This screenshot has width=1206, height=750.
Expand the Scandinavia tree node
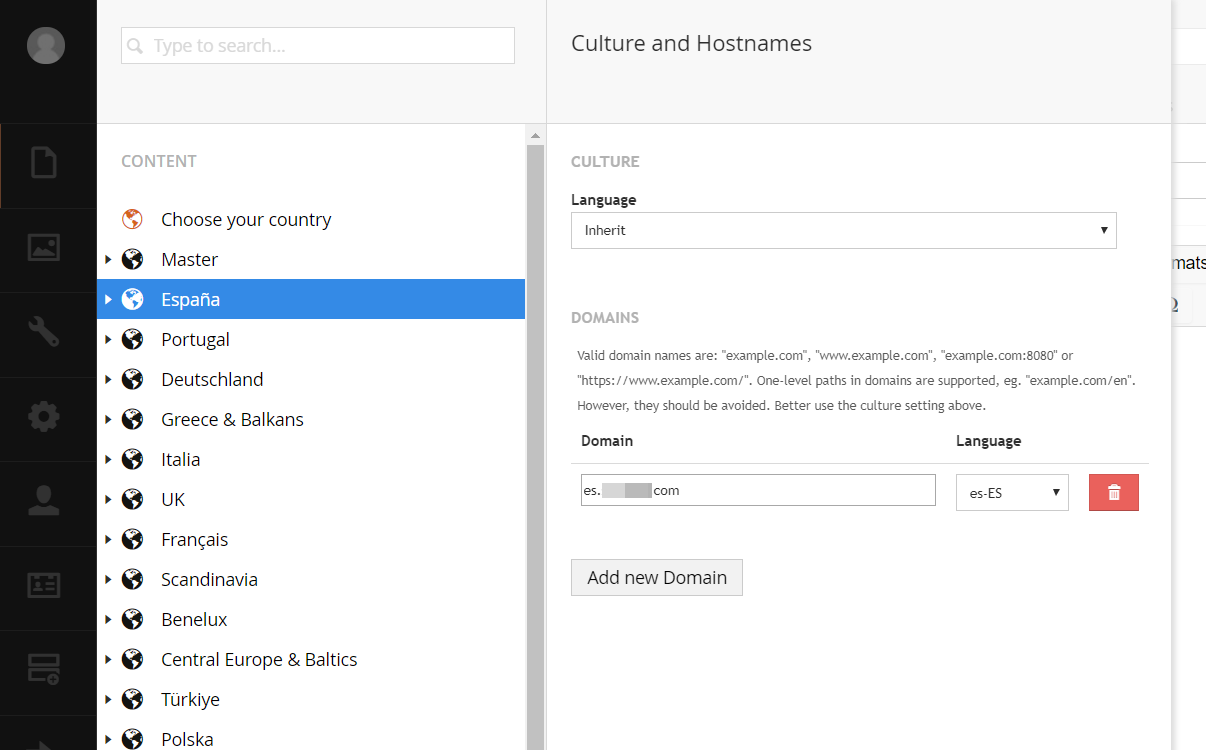tap(108, 579)
